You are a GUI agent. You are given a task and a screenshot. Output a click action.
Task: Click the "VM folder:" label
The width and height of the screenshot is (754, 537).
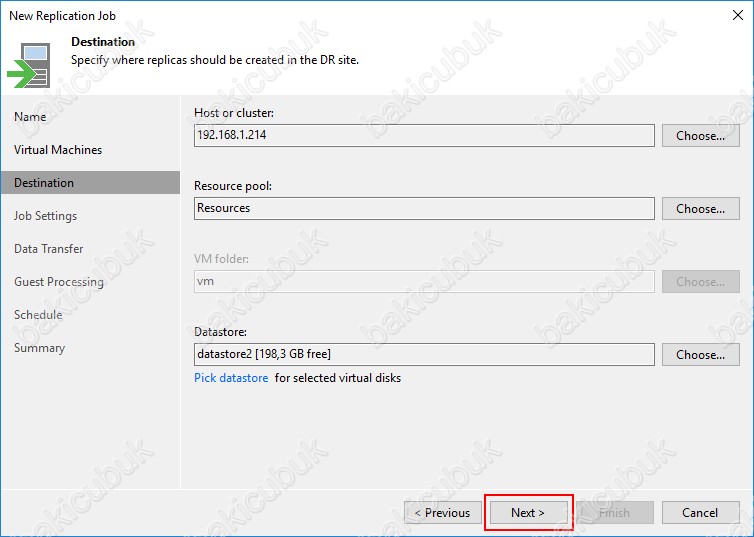pos(221,259)
